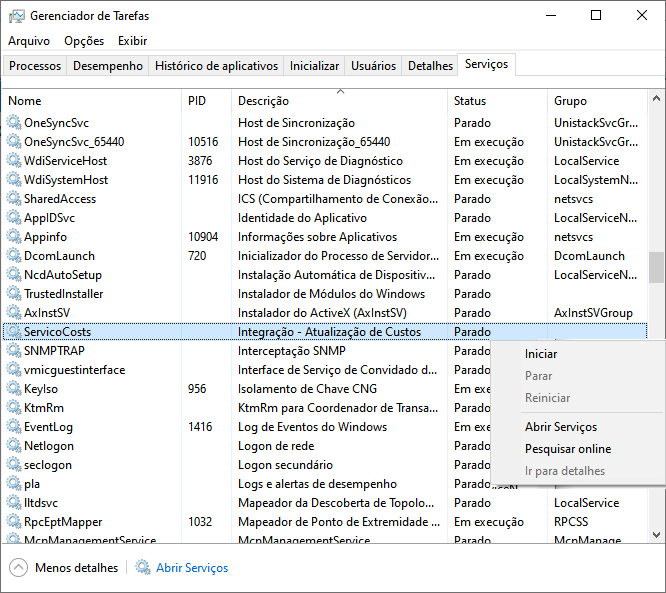Click 'Informações sobre Aplicativos' description
This screenshot has height=593, width=666.
(x=317, y=237)
